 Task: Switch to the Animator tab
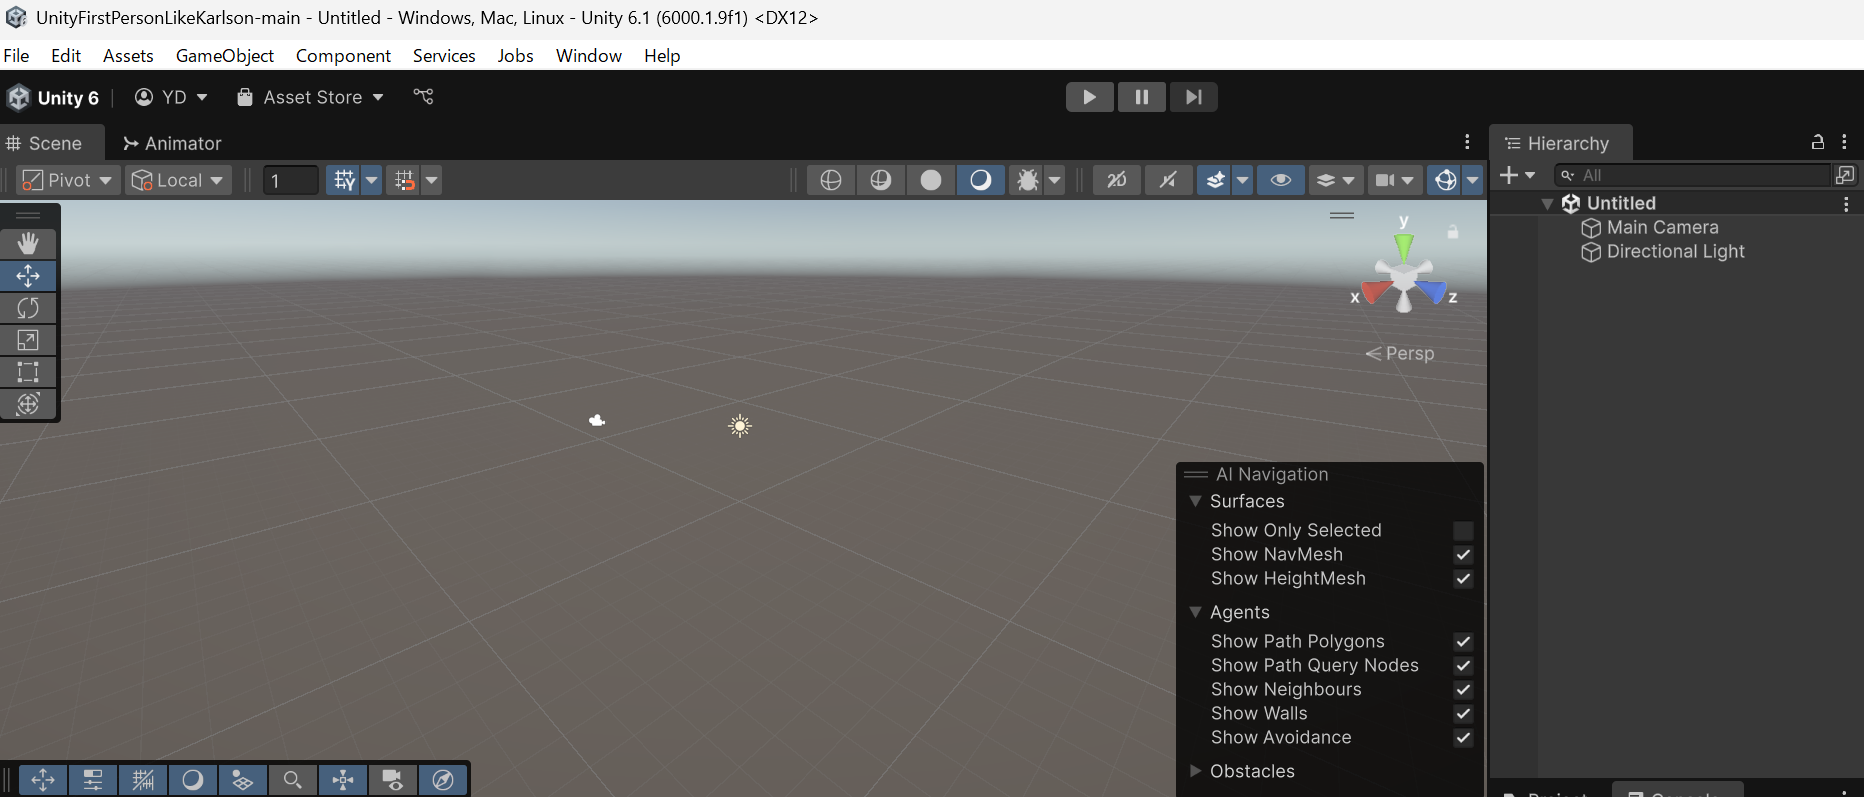[x=172, y=144]
